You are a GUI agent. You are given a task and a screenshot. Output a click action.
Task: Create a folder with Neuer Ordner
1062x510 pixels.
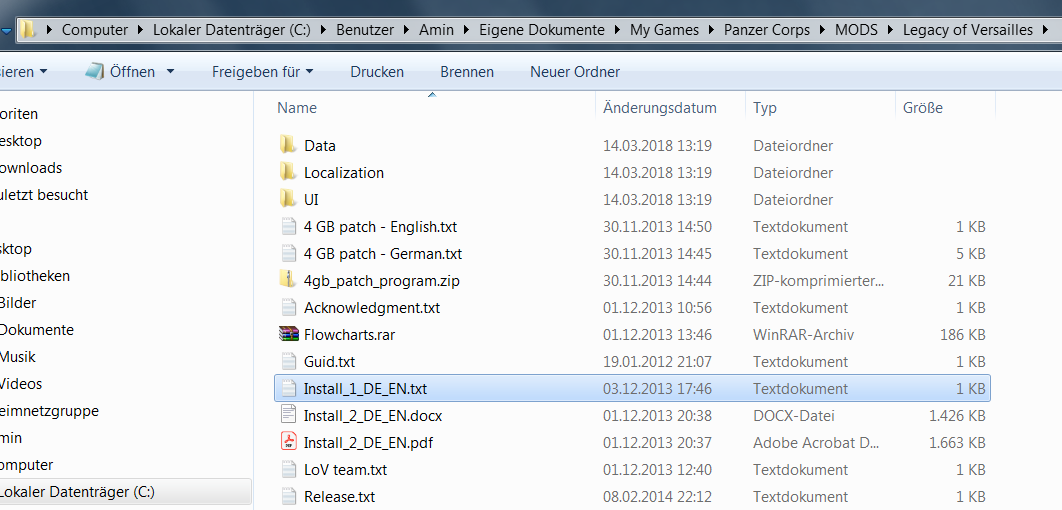575,72
